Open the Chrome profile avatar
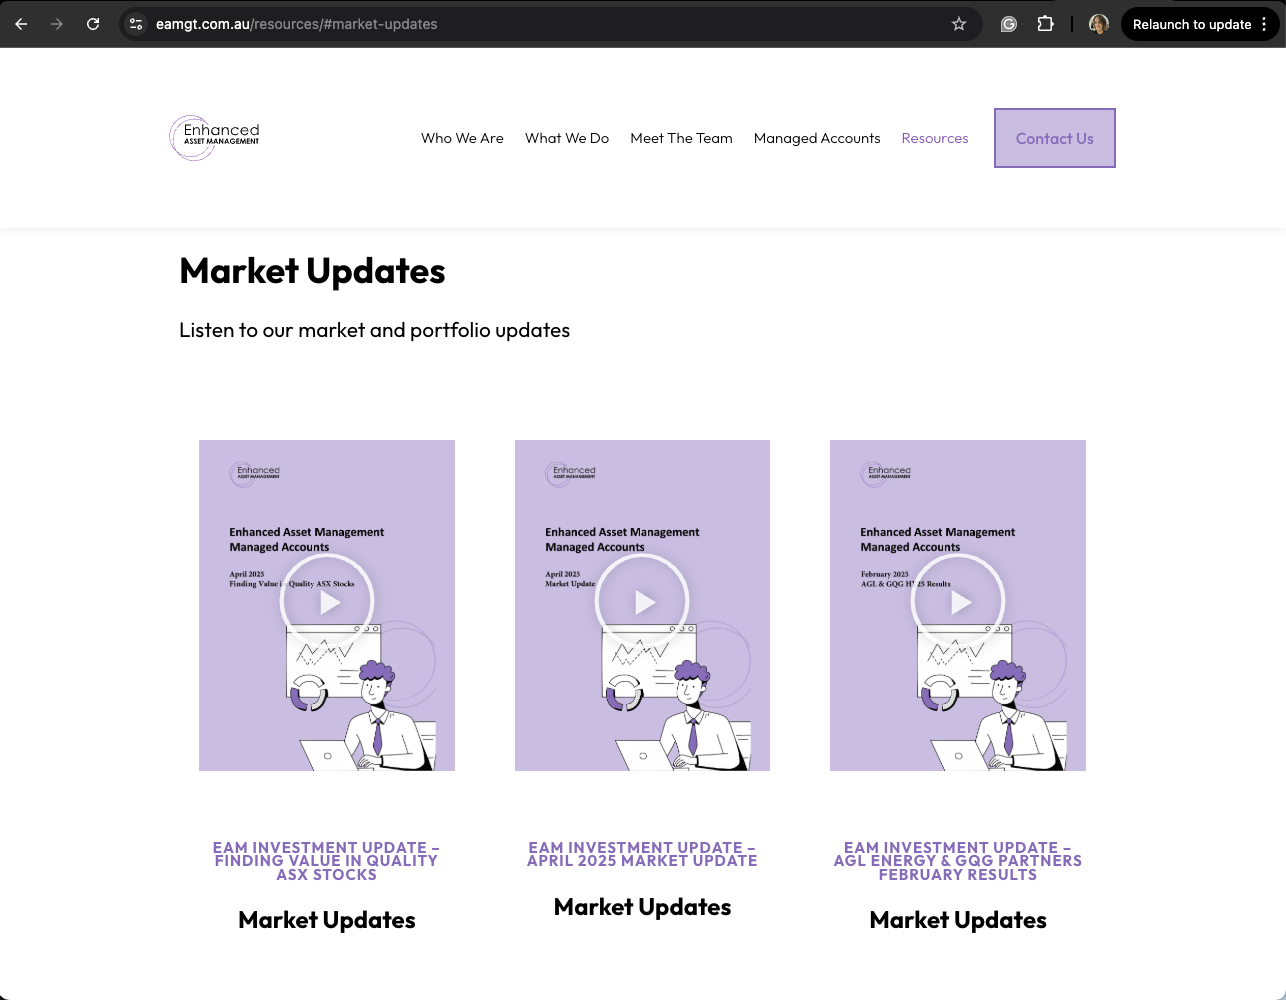Screen dimensions: 1286x1000 (x=1099, y=24)
